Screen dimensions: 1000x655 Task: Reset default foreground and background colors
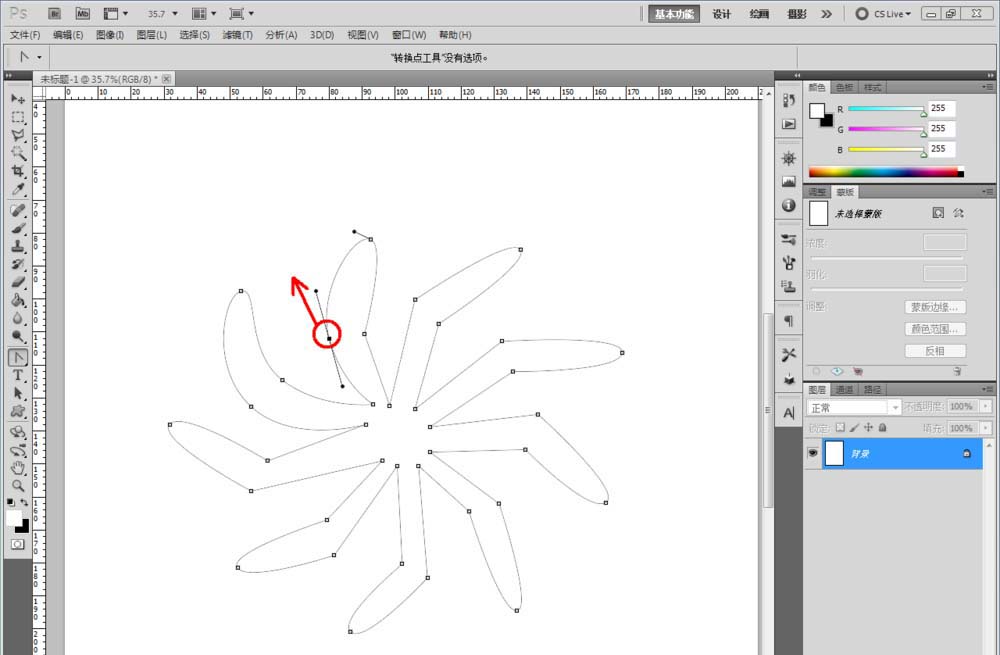click(x=11, y=502)
